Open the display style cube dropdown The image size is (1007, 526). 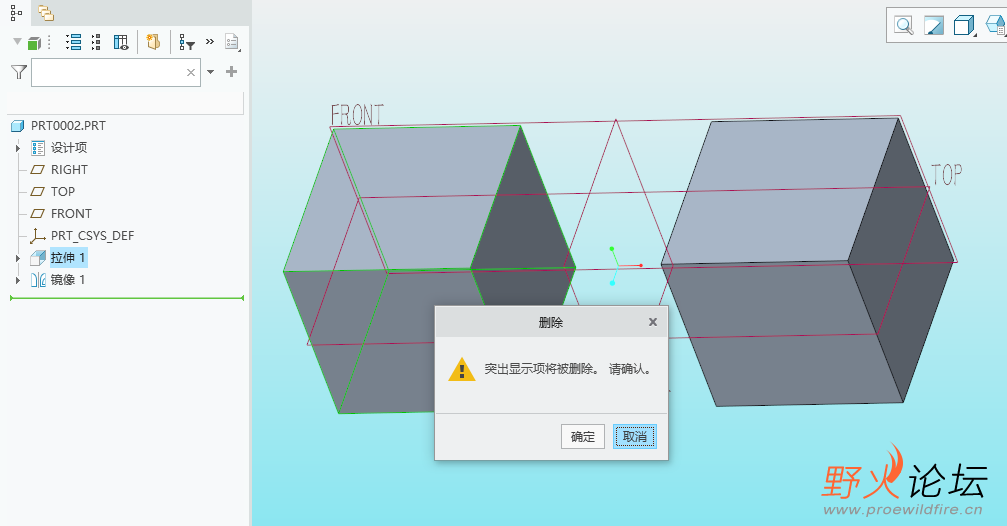[x=964, y=26]
